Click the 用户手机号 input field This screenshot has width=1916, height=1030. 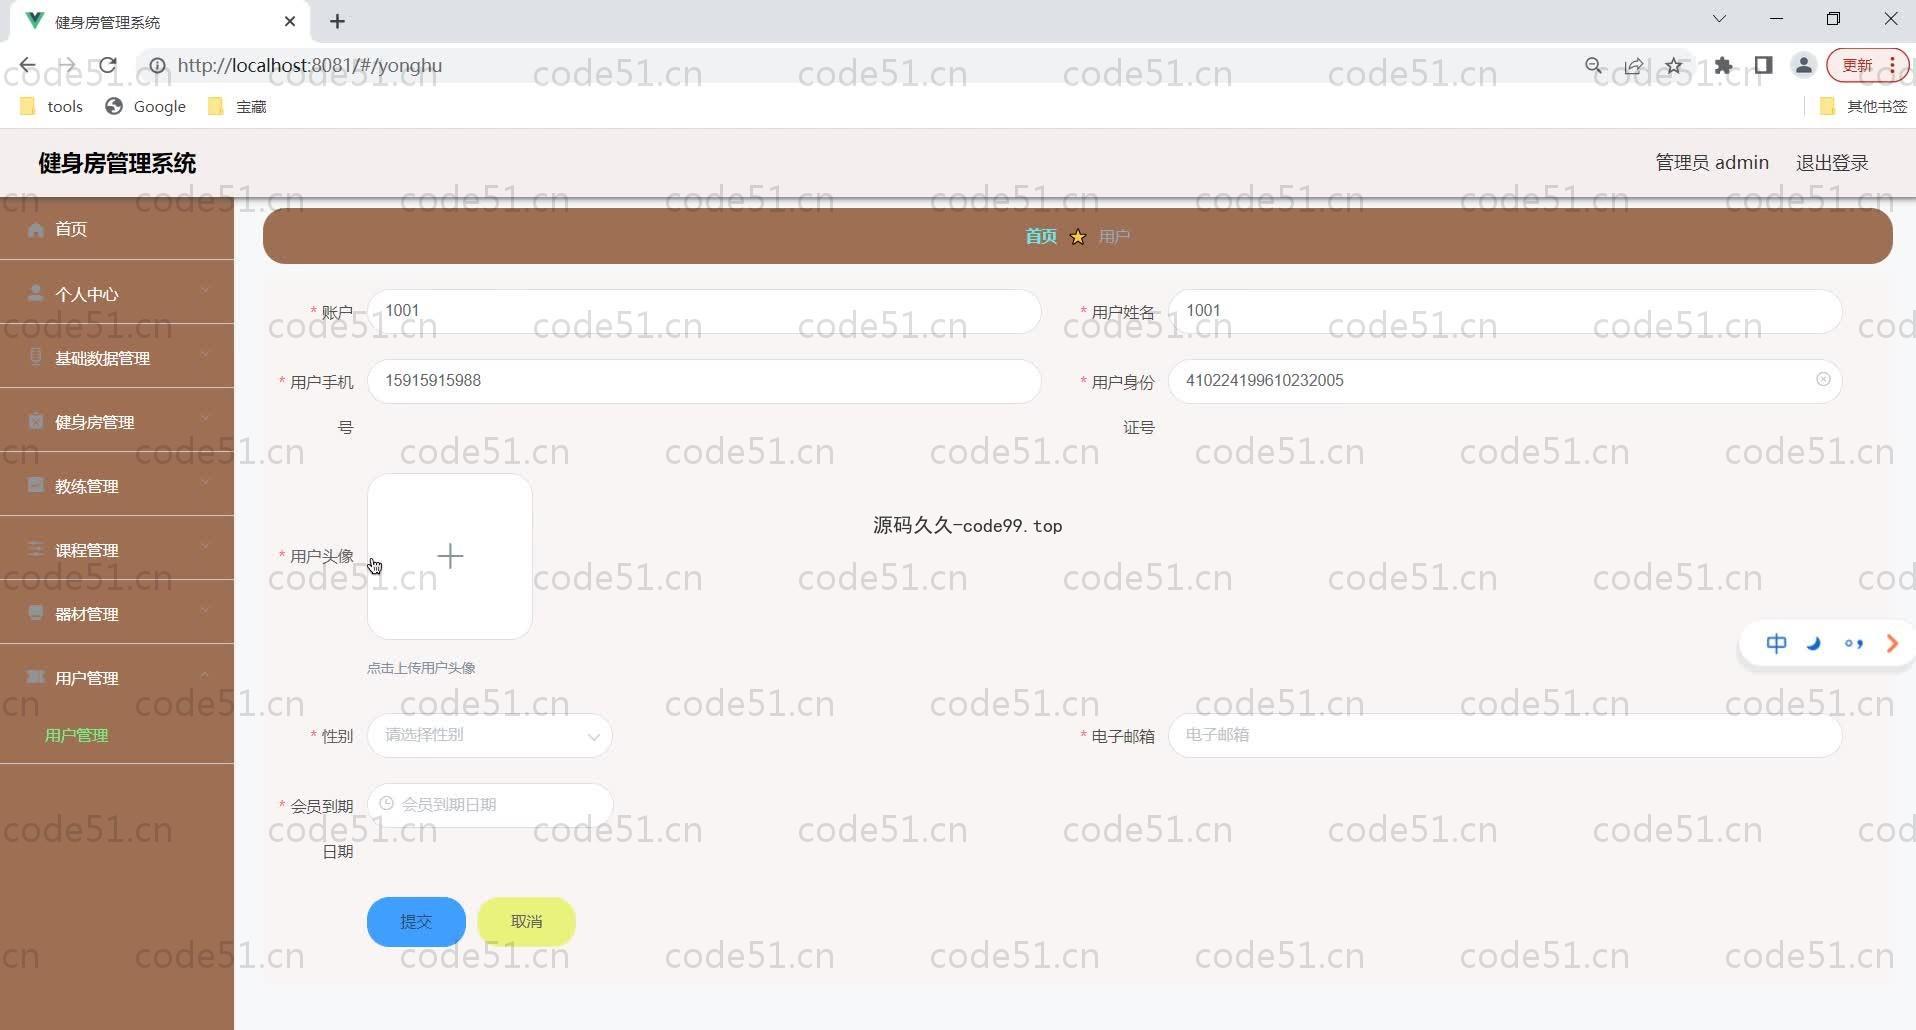[x=704, y=381]
